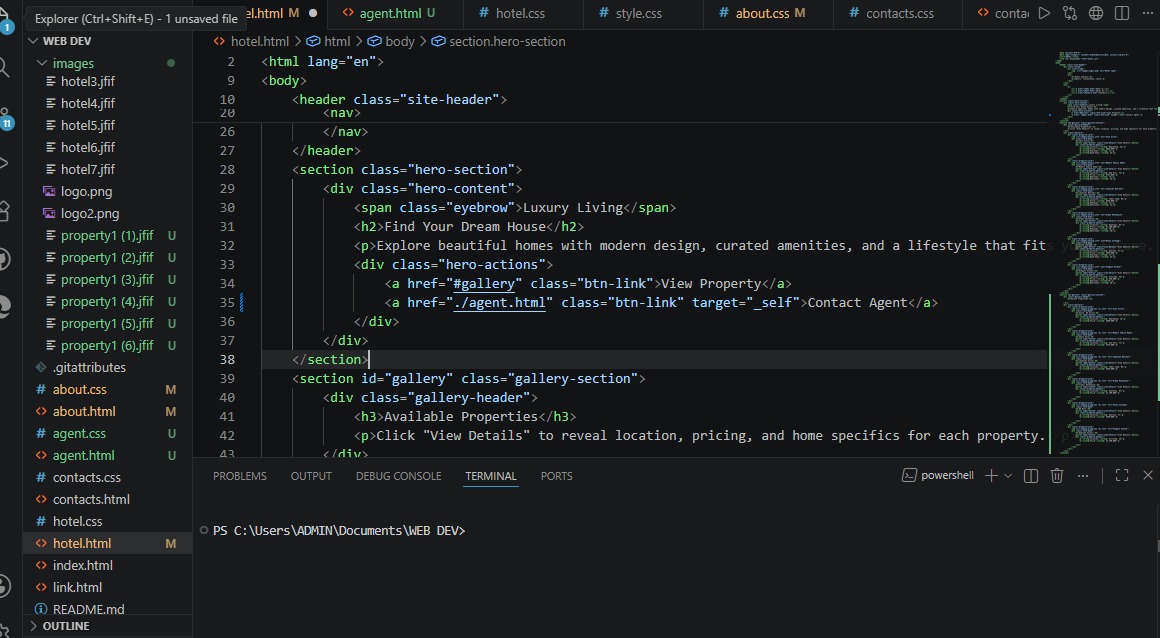Click section.hero-section breadcrumb
This screenshot has width=1160, height=638.
point(499,41)
